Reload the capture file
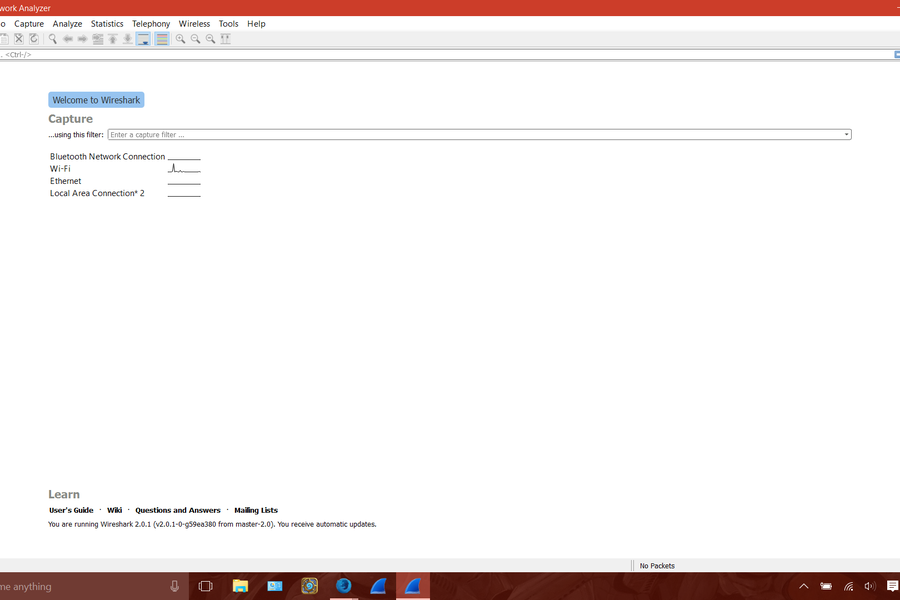The height and width of the screenshot is (600, 900). [x=33, y=38]
